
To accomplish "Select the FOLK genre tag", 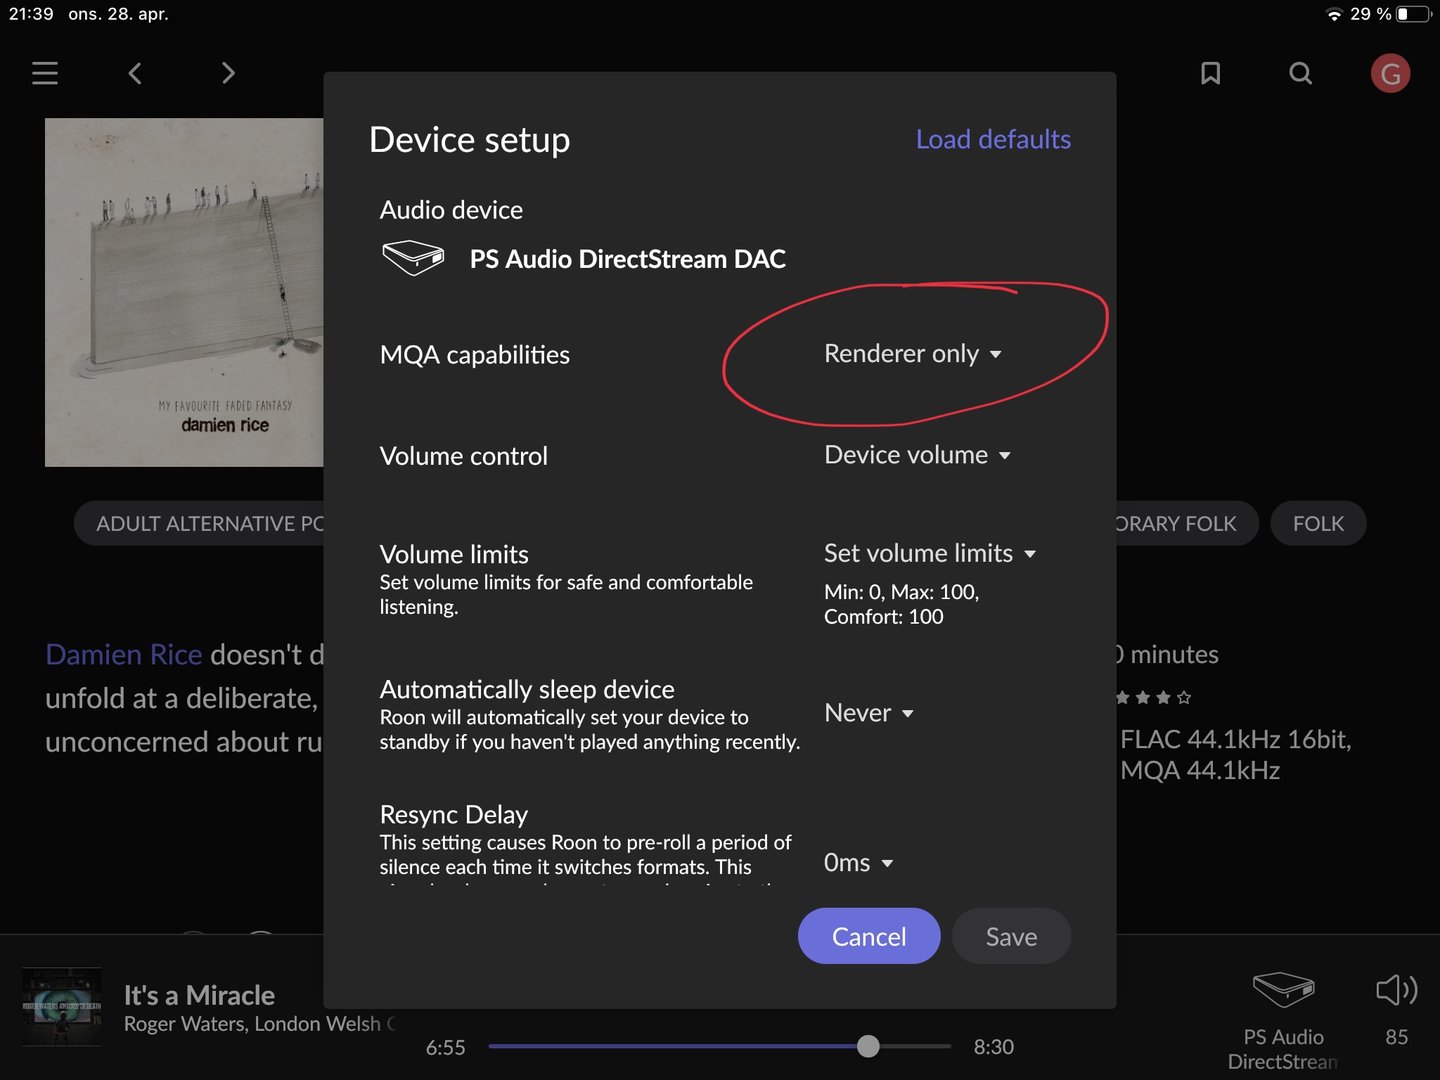I will click(1318, 523).
